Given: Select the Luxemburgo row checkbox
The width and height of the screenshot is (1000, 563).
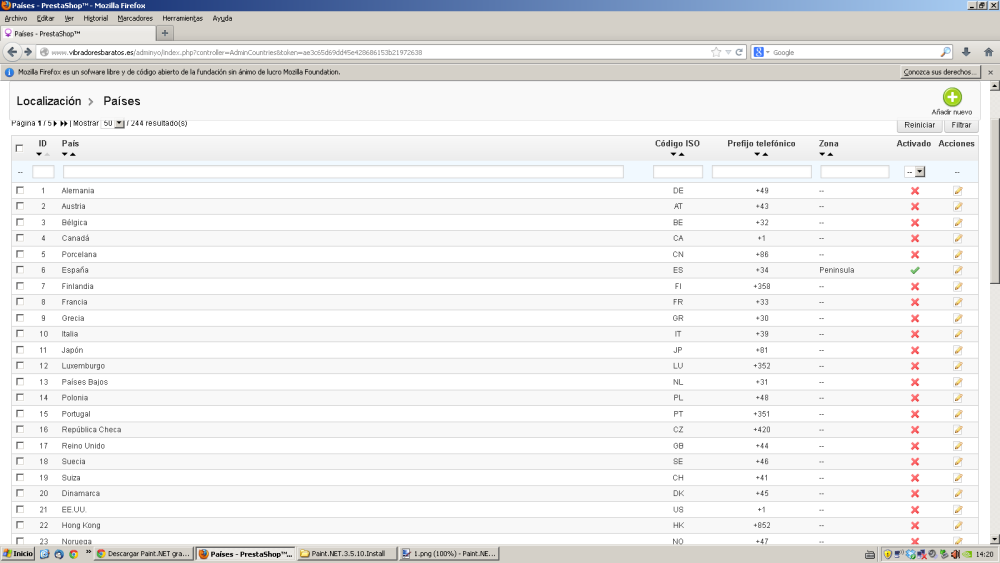Looking at the screenshot, I should 20,365.
